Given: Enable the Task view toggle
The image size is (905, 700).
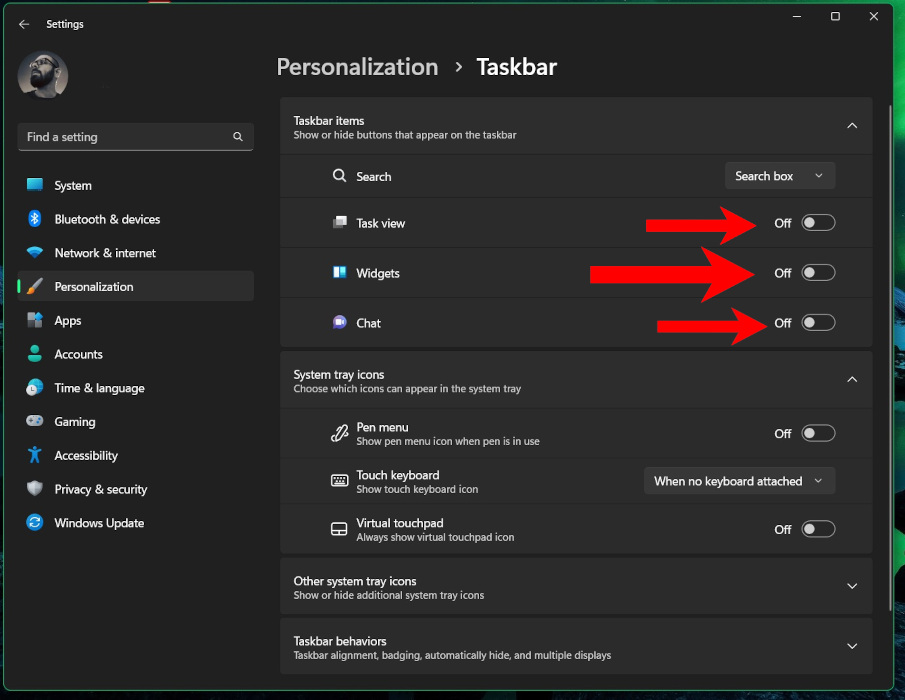Looking at the screenshot, I should tap(818, 223).
